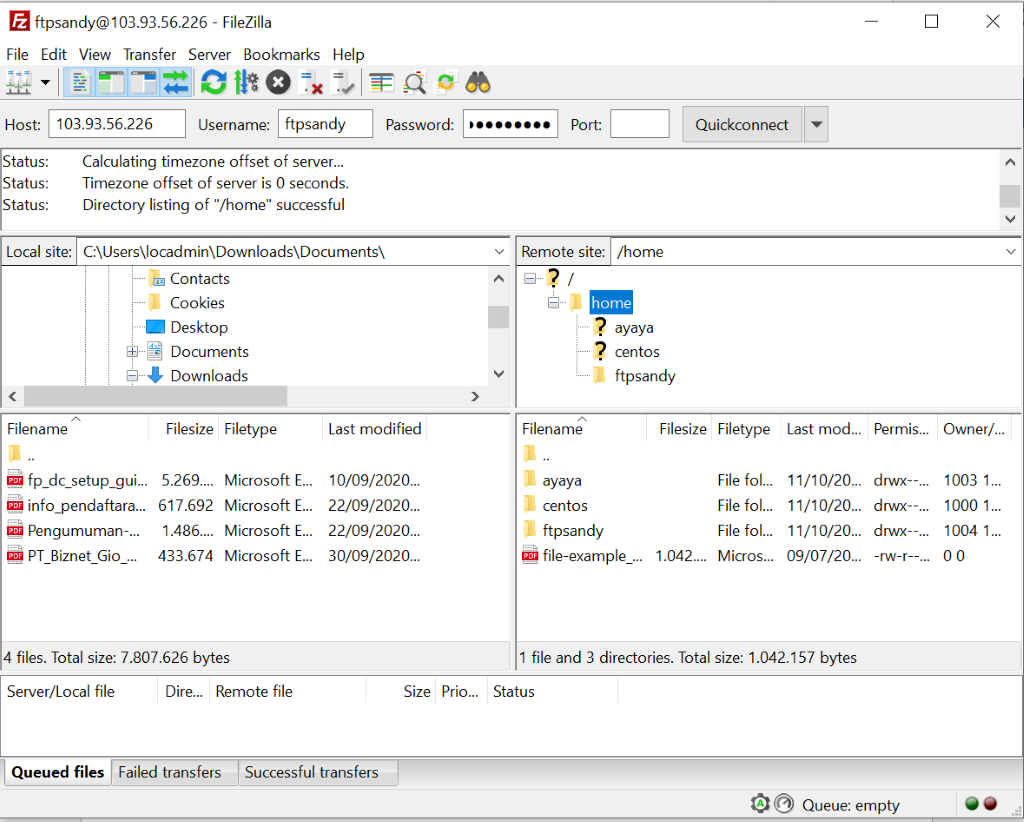Select centos in remote tree
1024x822 pixels.
pos(637,352)
